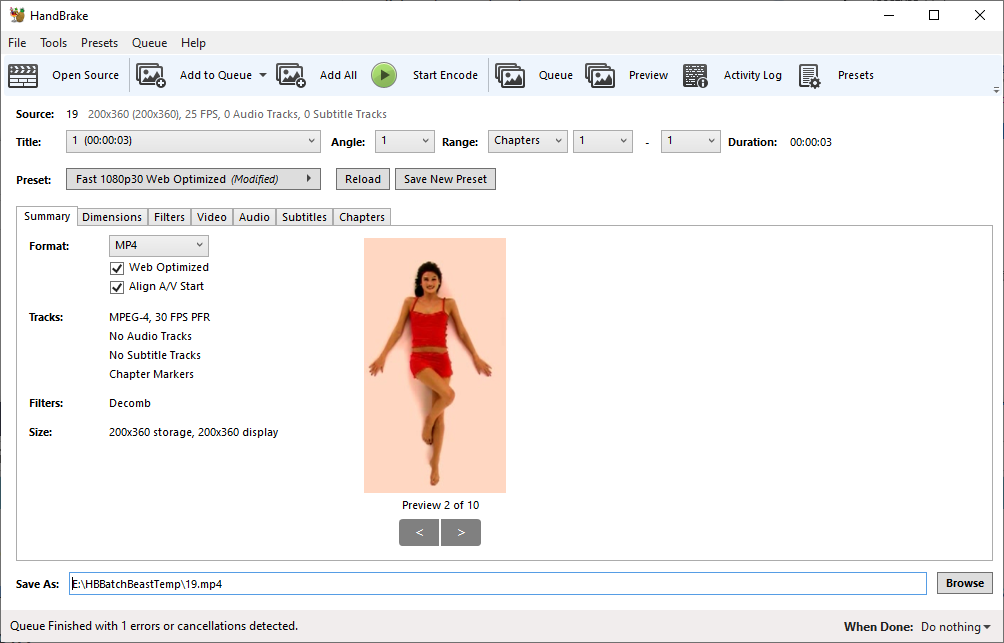
Task: Go to next preview image
Action: click(461, 532)
